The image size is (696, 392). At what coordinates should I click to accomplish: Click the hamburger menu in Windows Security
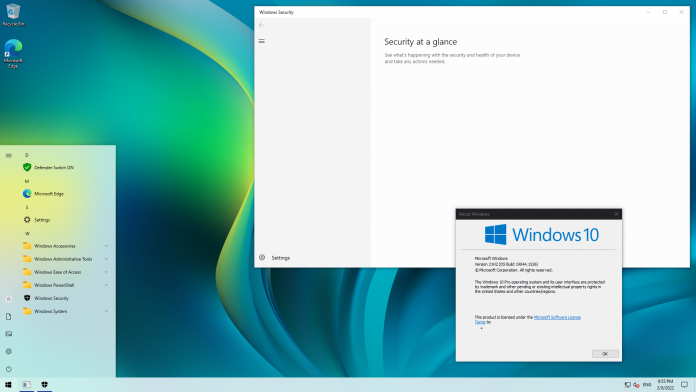pyautogui.click(x=262, y=41)
